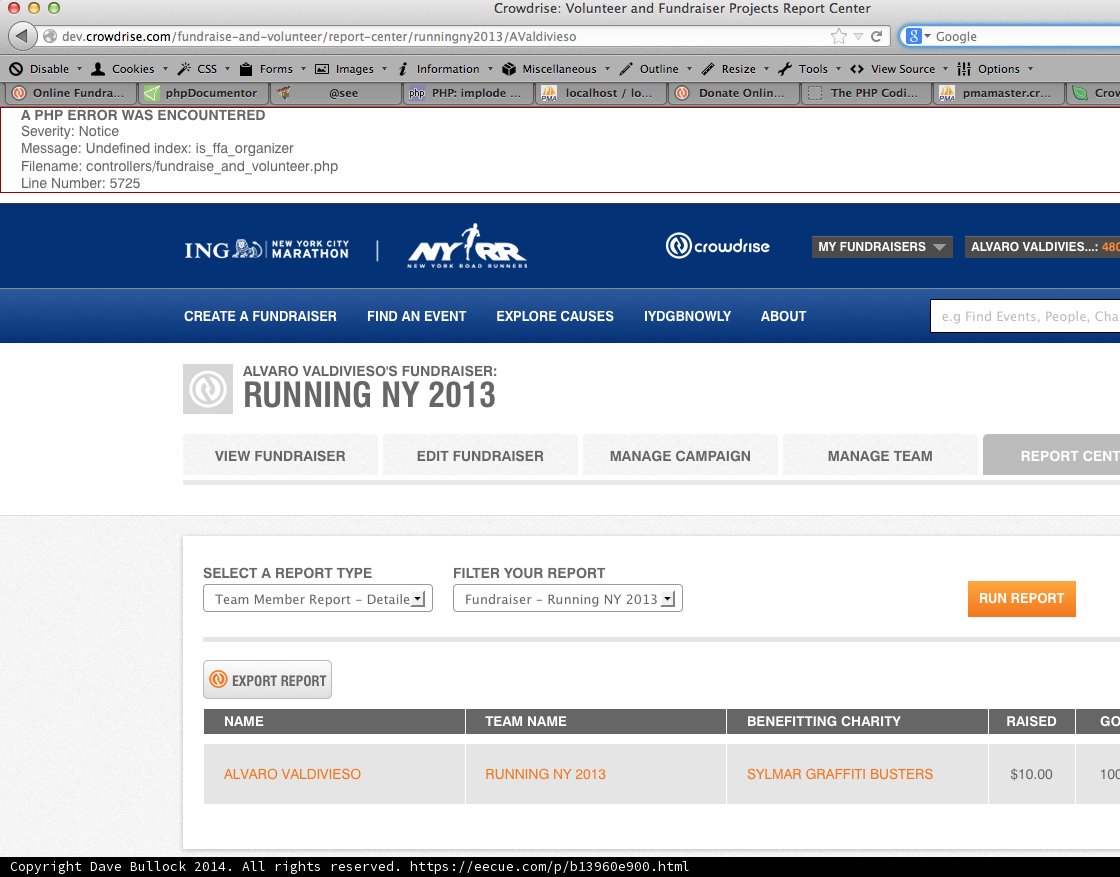Open the @see bookmark
1120x877 pixels.
tap(336, 93)
